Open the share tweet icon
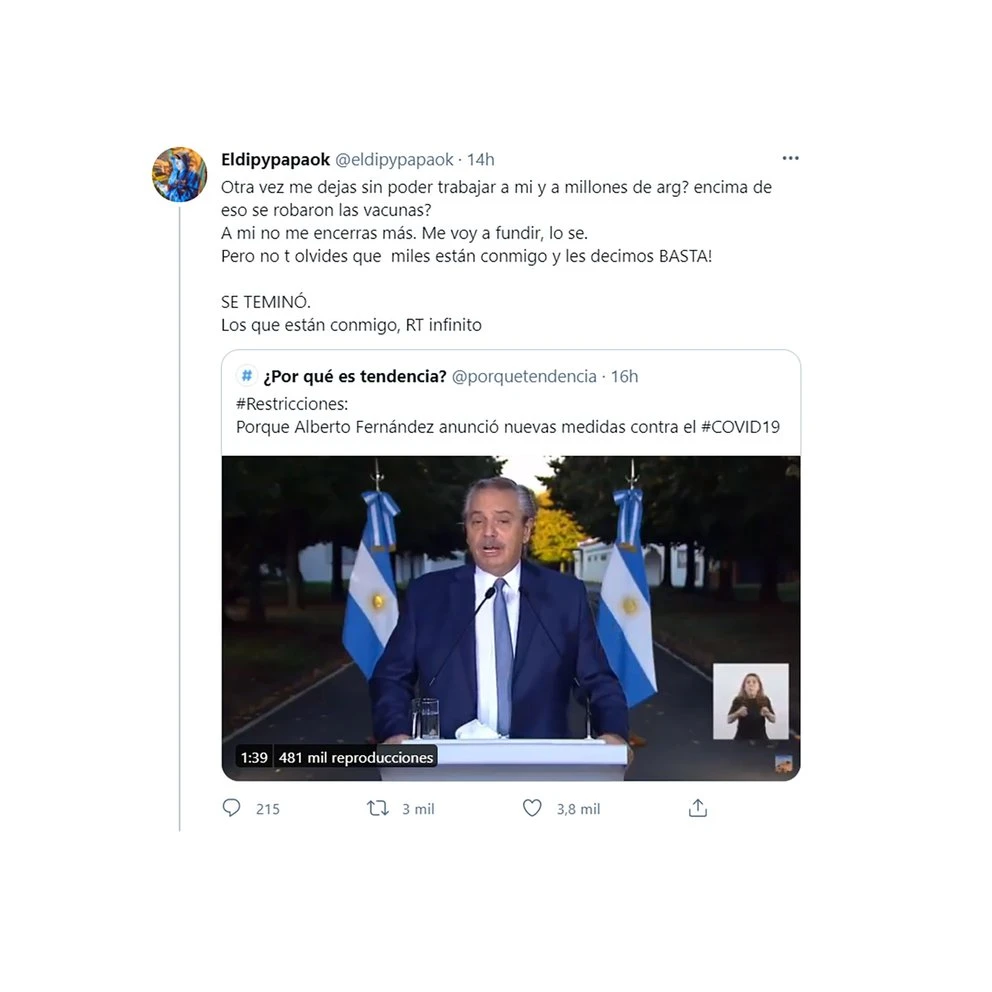The height and width of the screenshot is (992, 992). (698, 808)
